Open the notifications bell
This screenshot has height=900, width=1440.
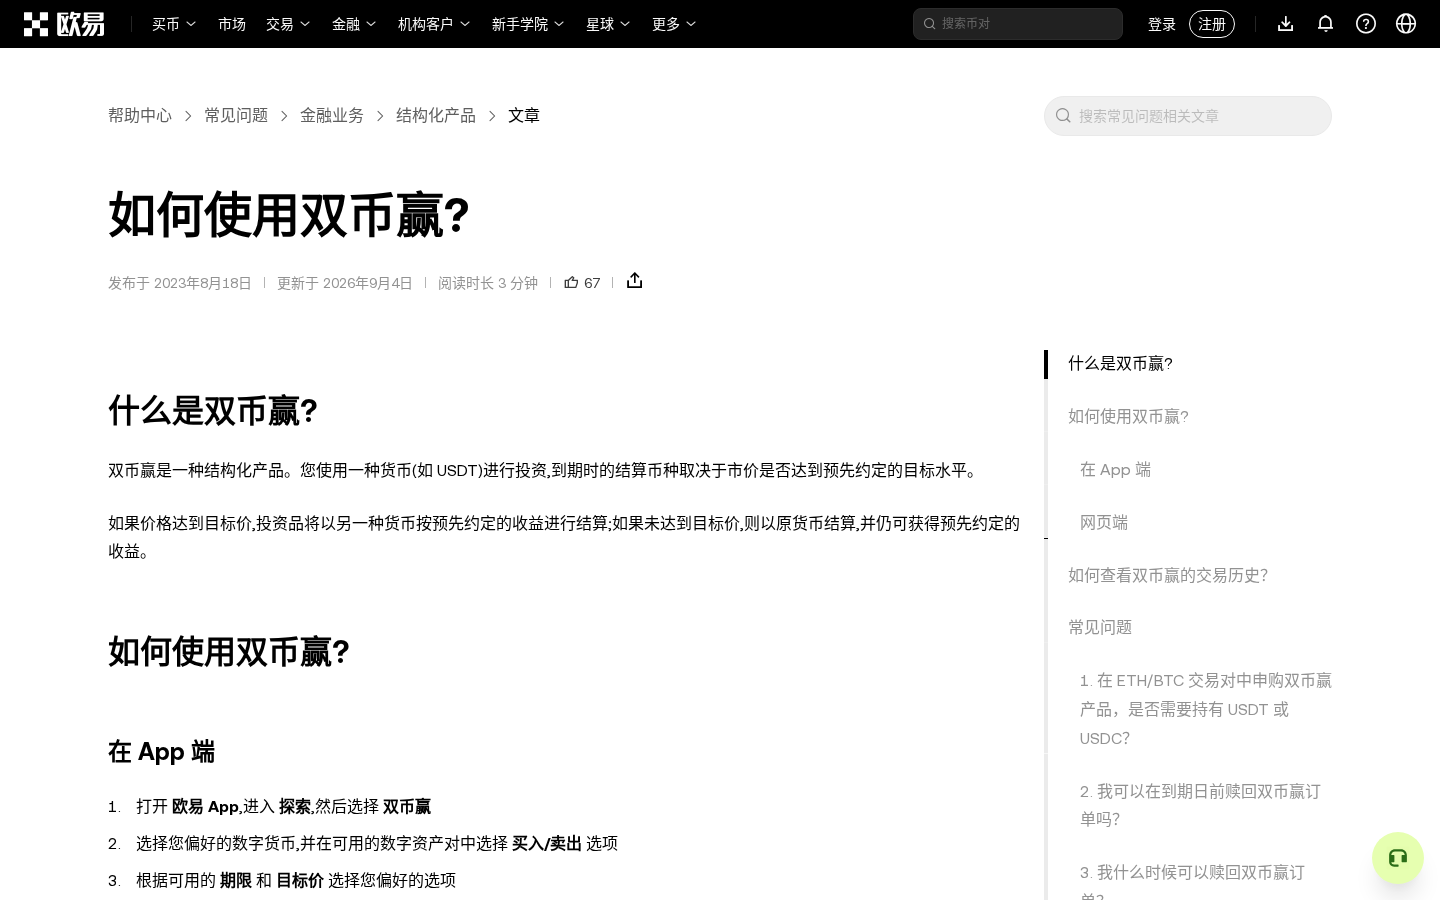point(1326,24)
